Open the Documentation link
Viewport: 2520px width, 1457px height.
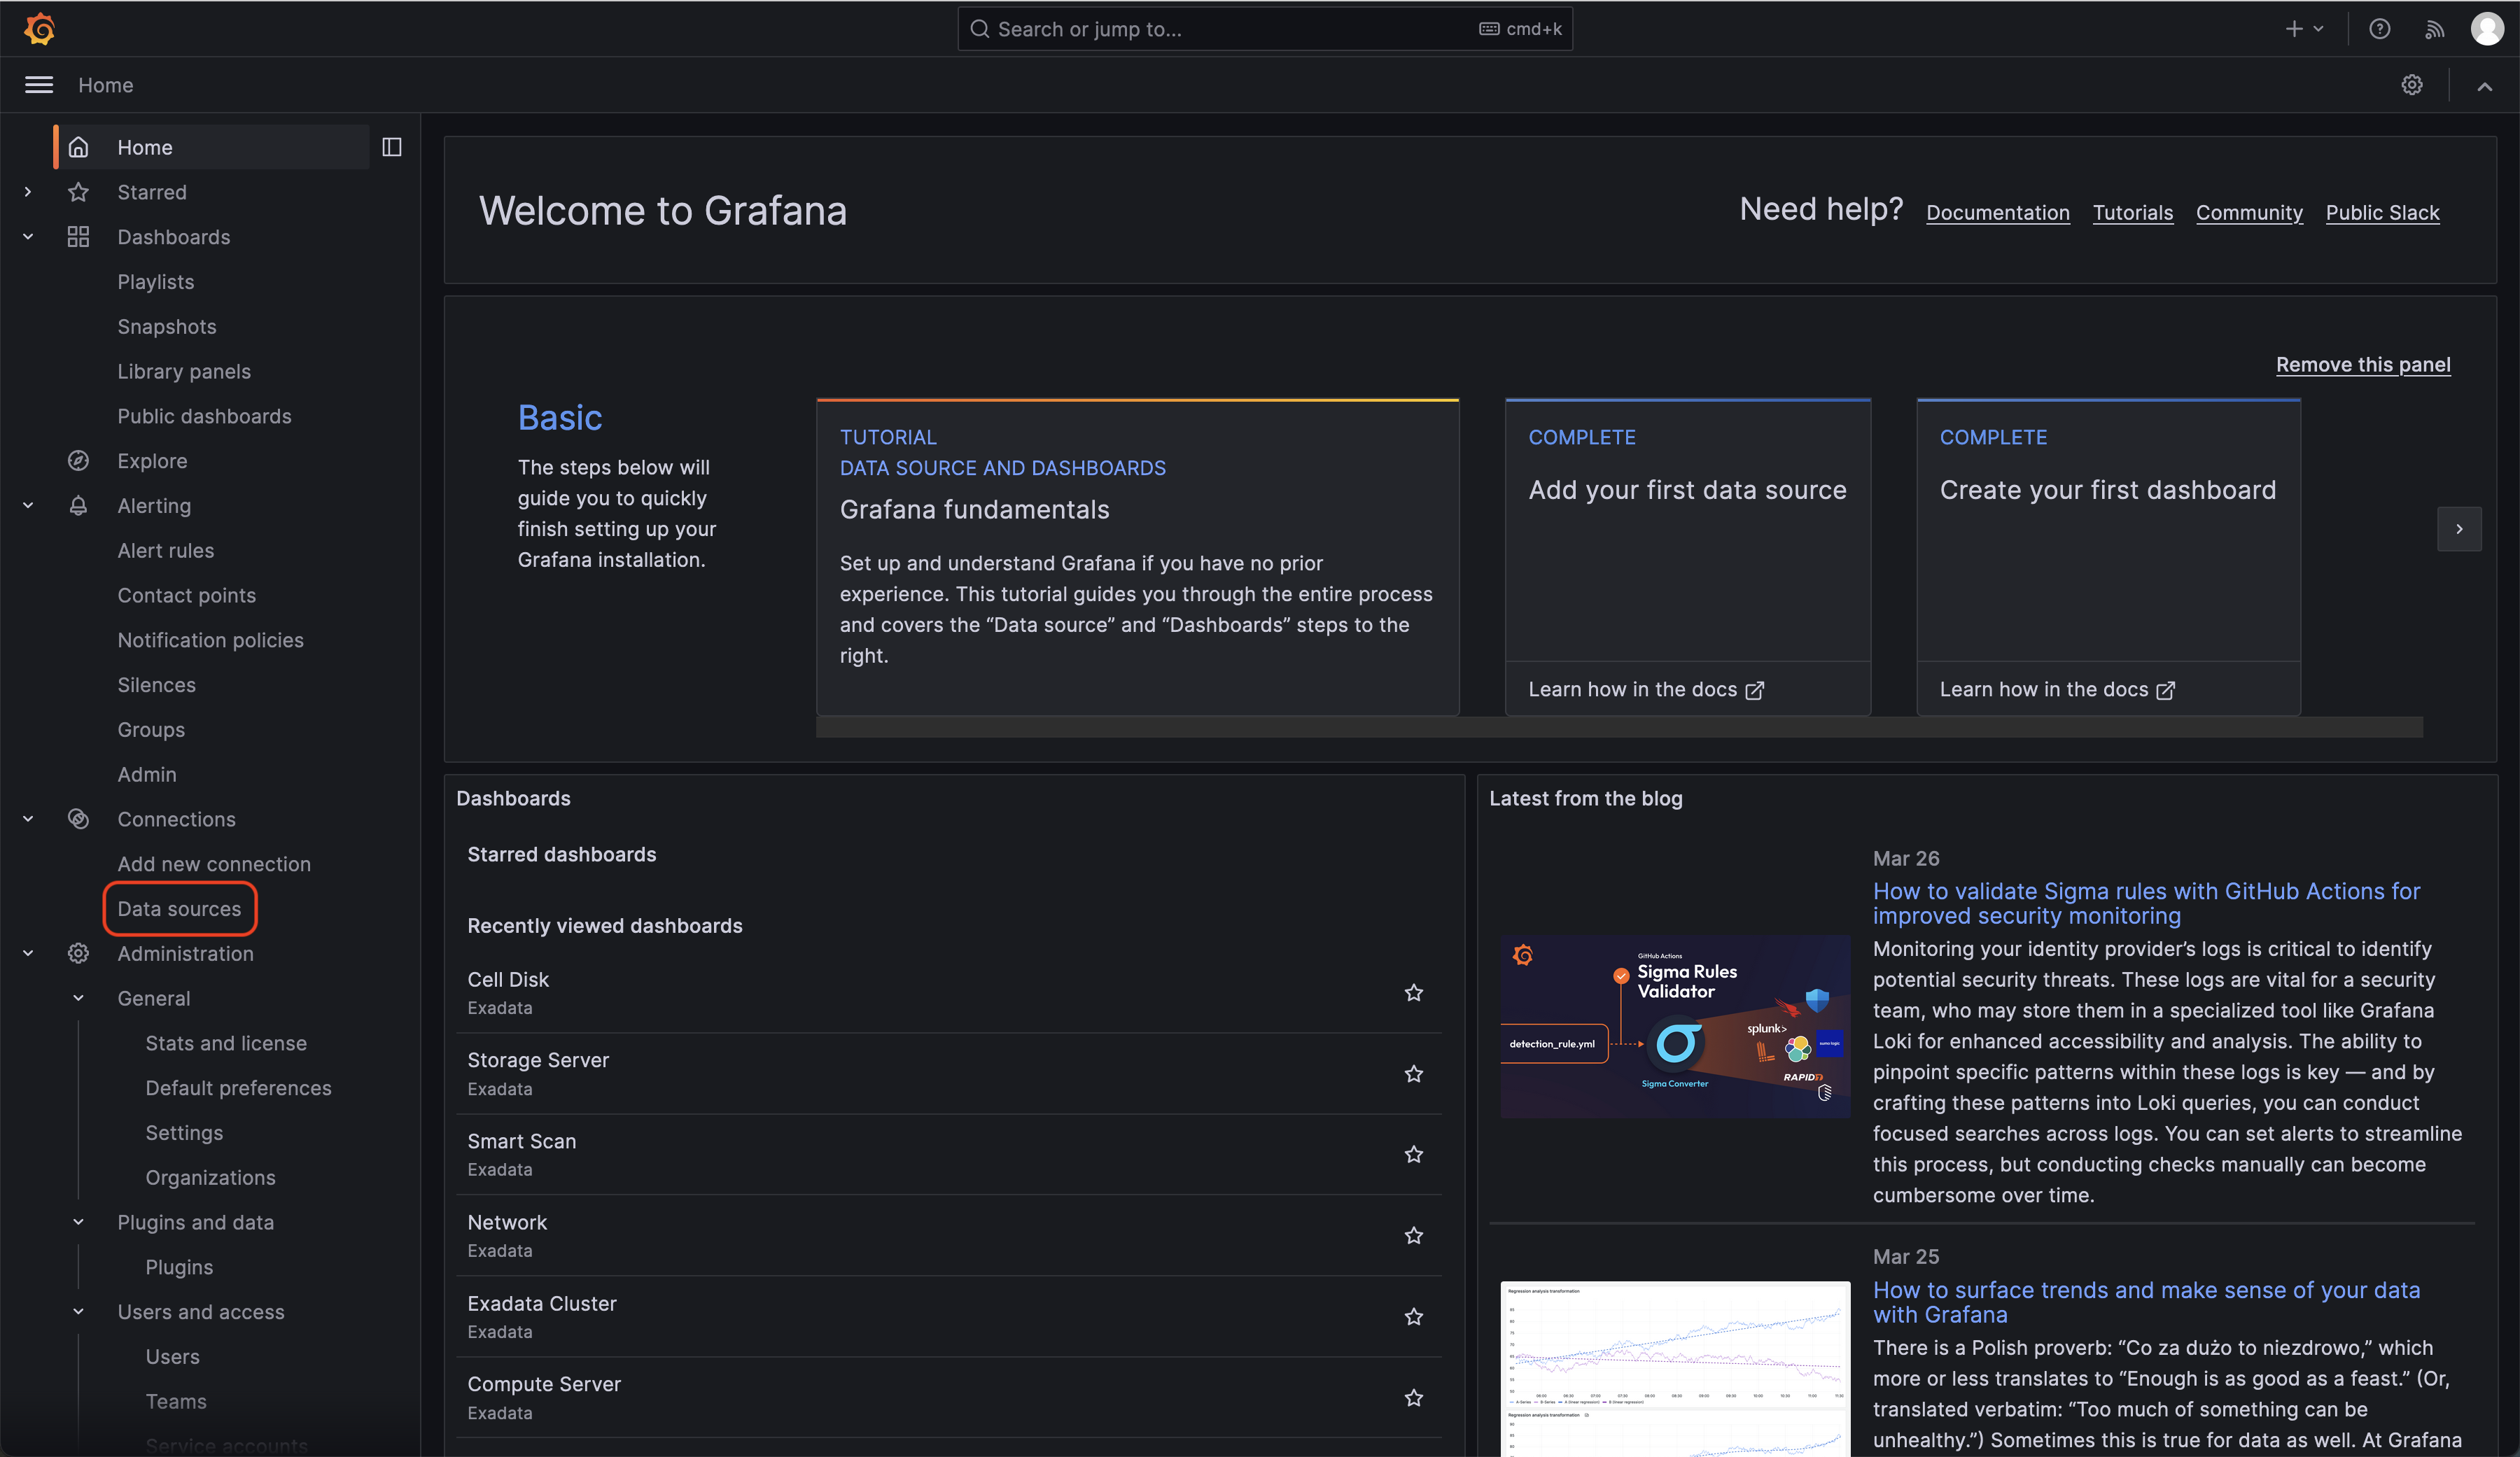(x=1997, y=213)
